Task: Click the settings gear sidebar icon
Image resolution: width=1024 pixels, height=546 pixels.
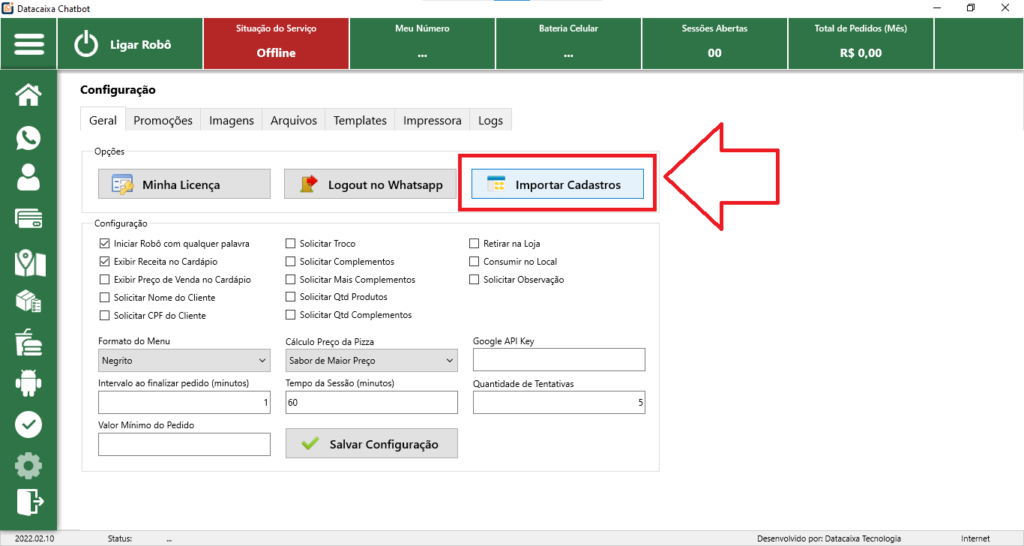Action: point(29,465)
